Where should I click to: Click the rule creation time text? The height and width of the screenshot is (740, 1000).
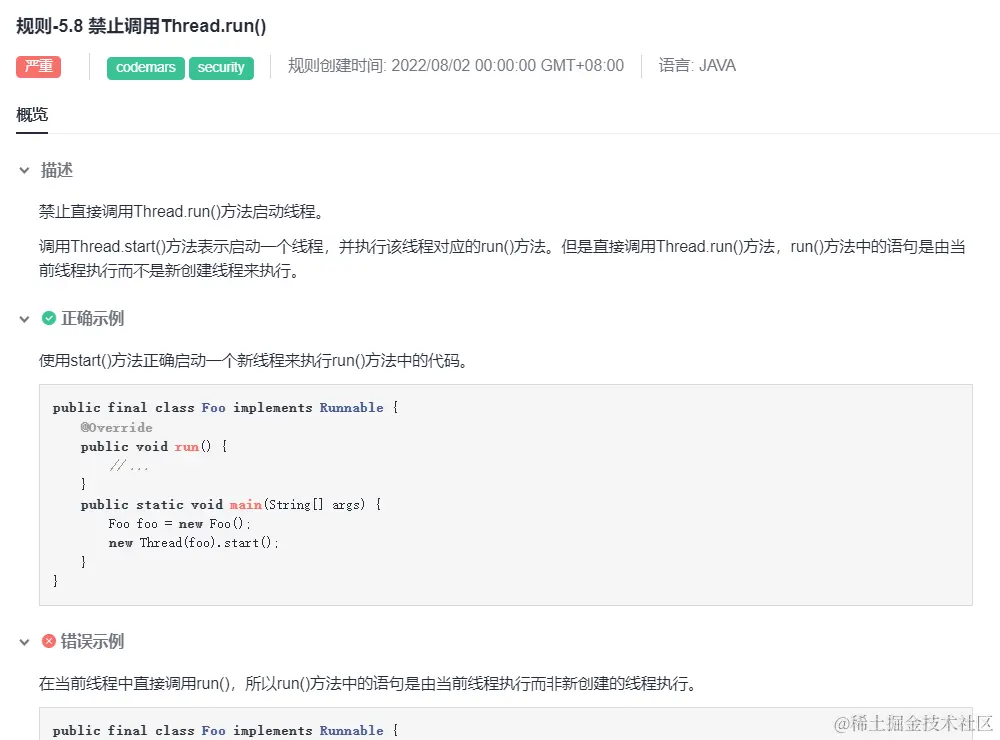(456, 66)
